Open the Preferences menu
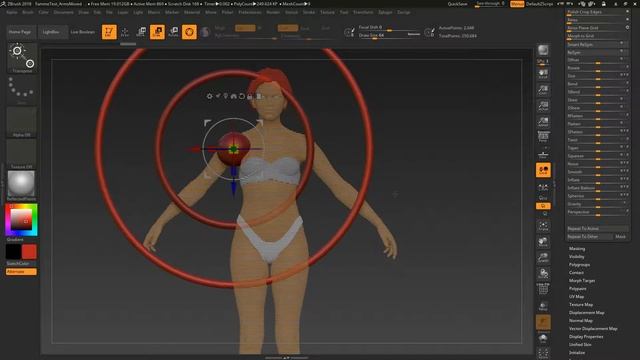The height and width of the screenshot is (360, 640). pos(250,12)
